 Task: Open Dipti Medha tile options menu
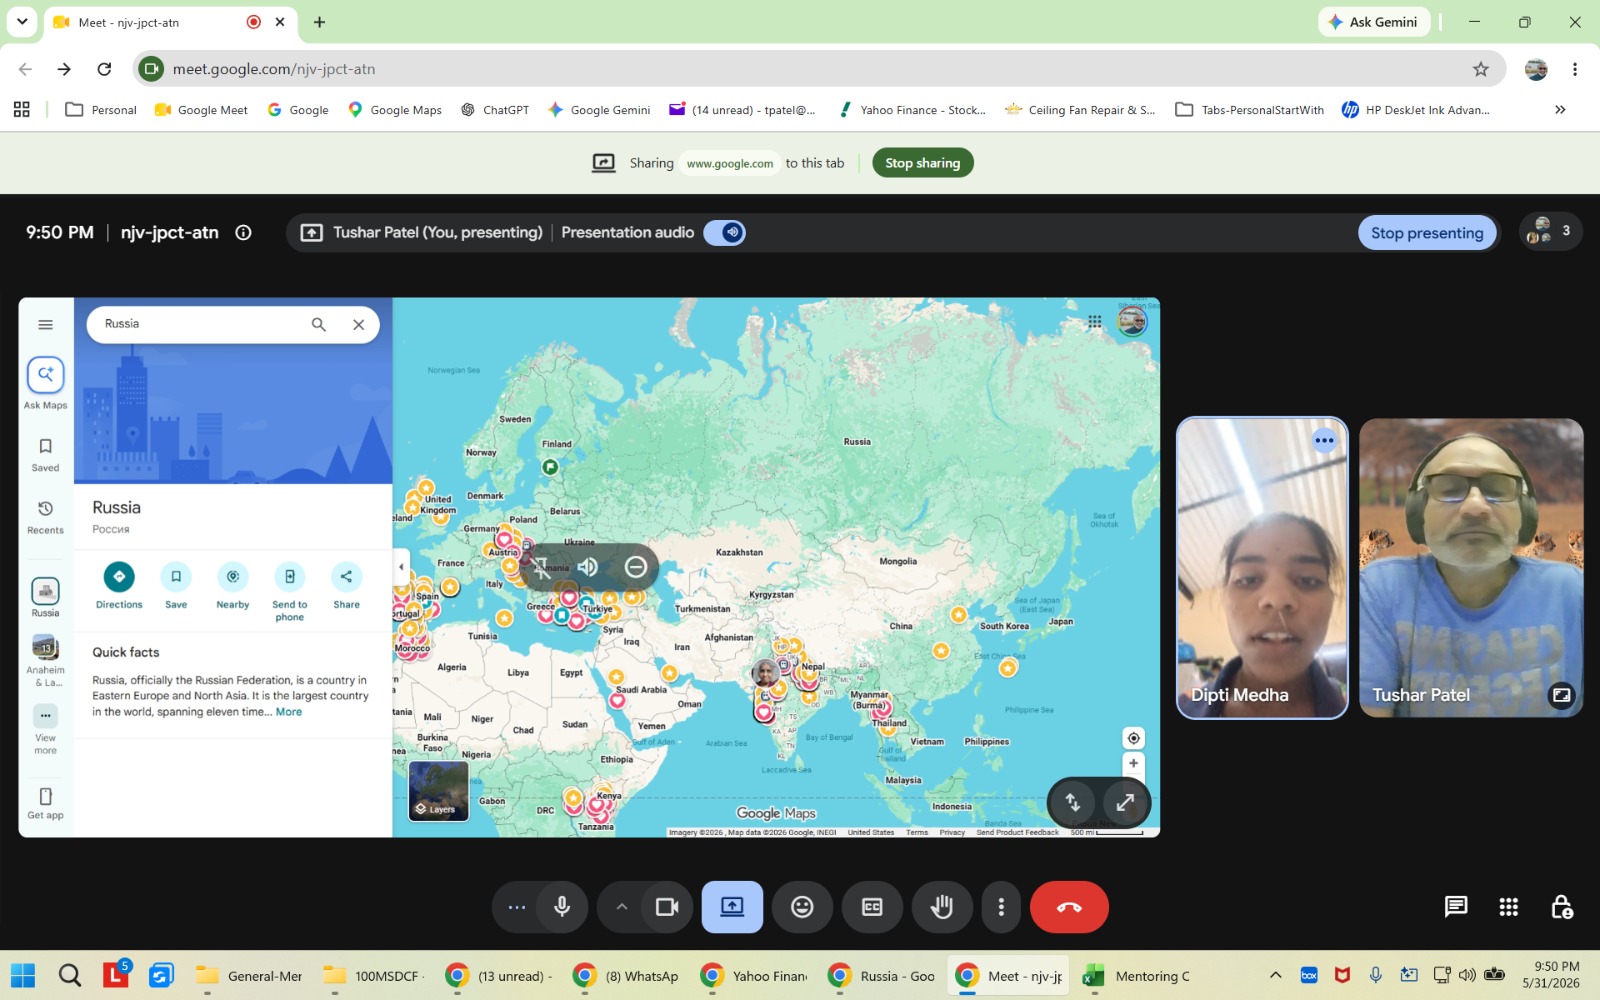pos(1324,440)
